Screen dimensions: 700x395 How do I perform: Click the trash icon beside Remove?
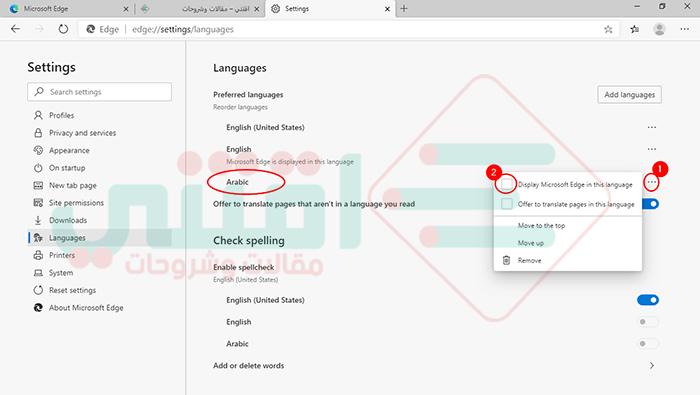click(506, 260)
